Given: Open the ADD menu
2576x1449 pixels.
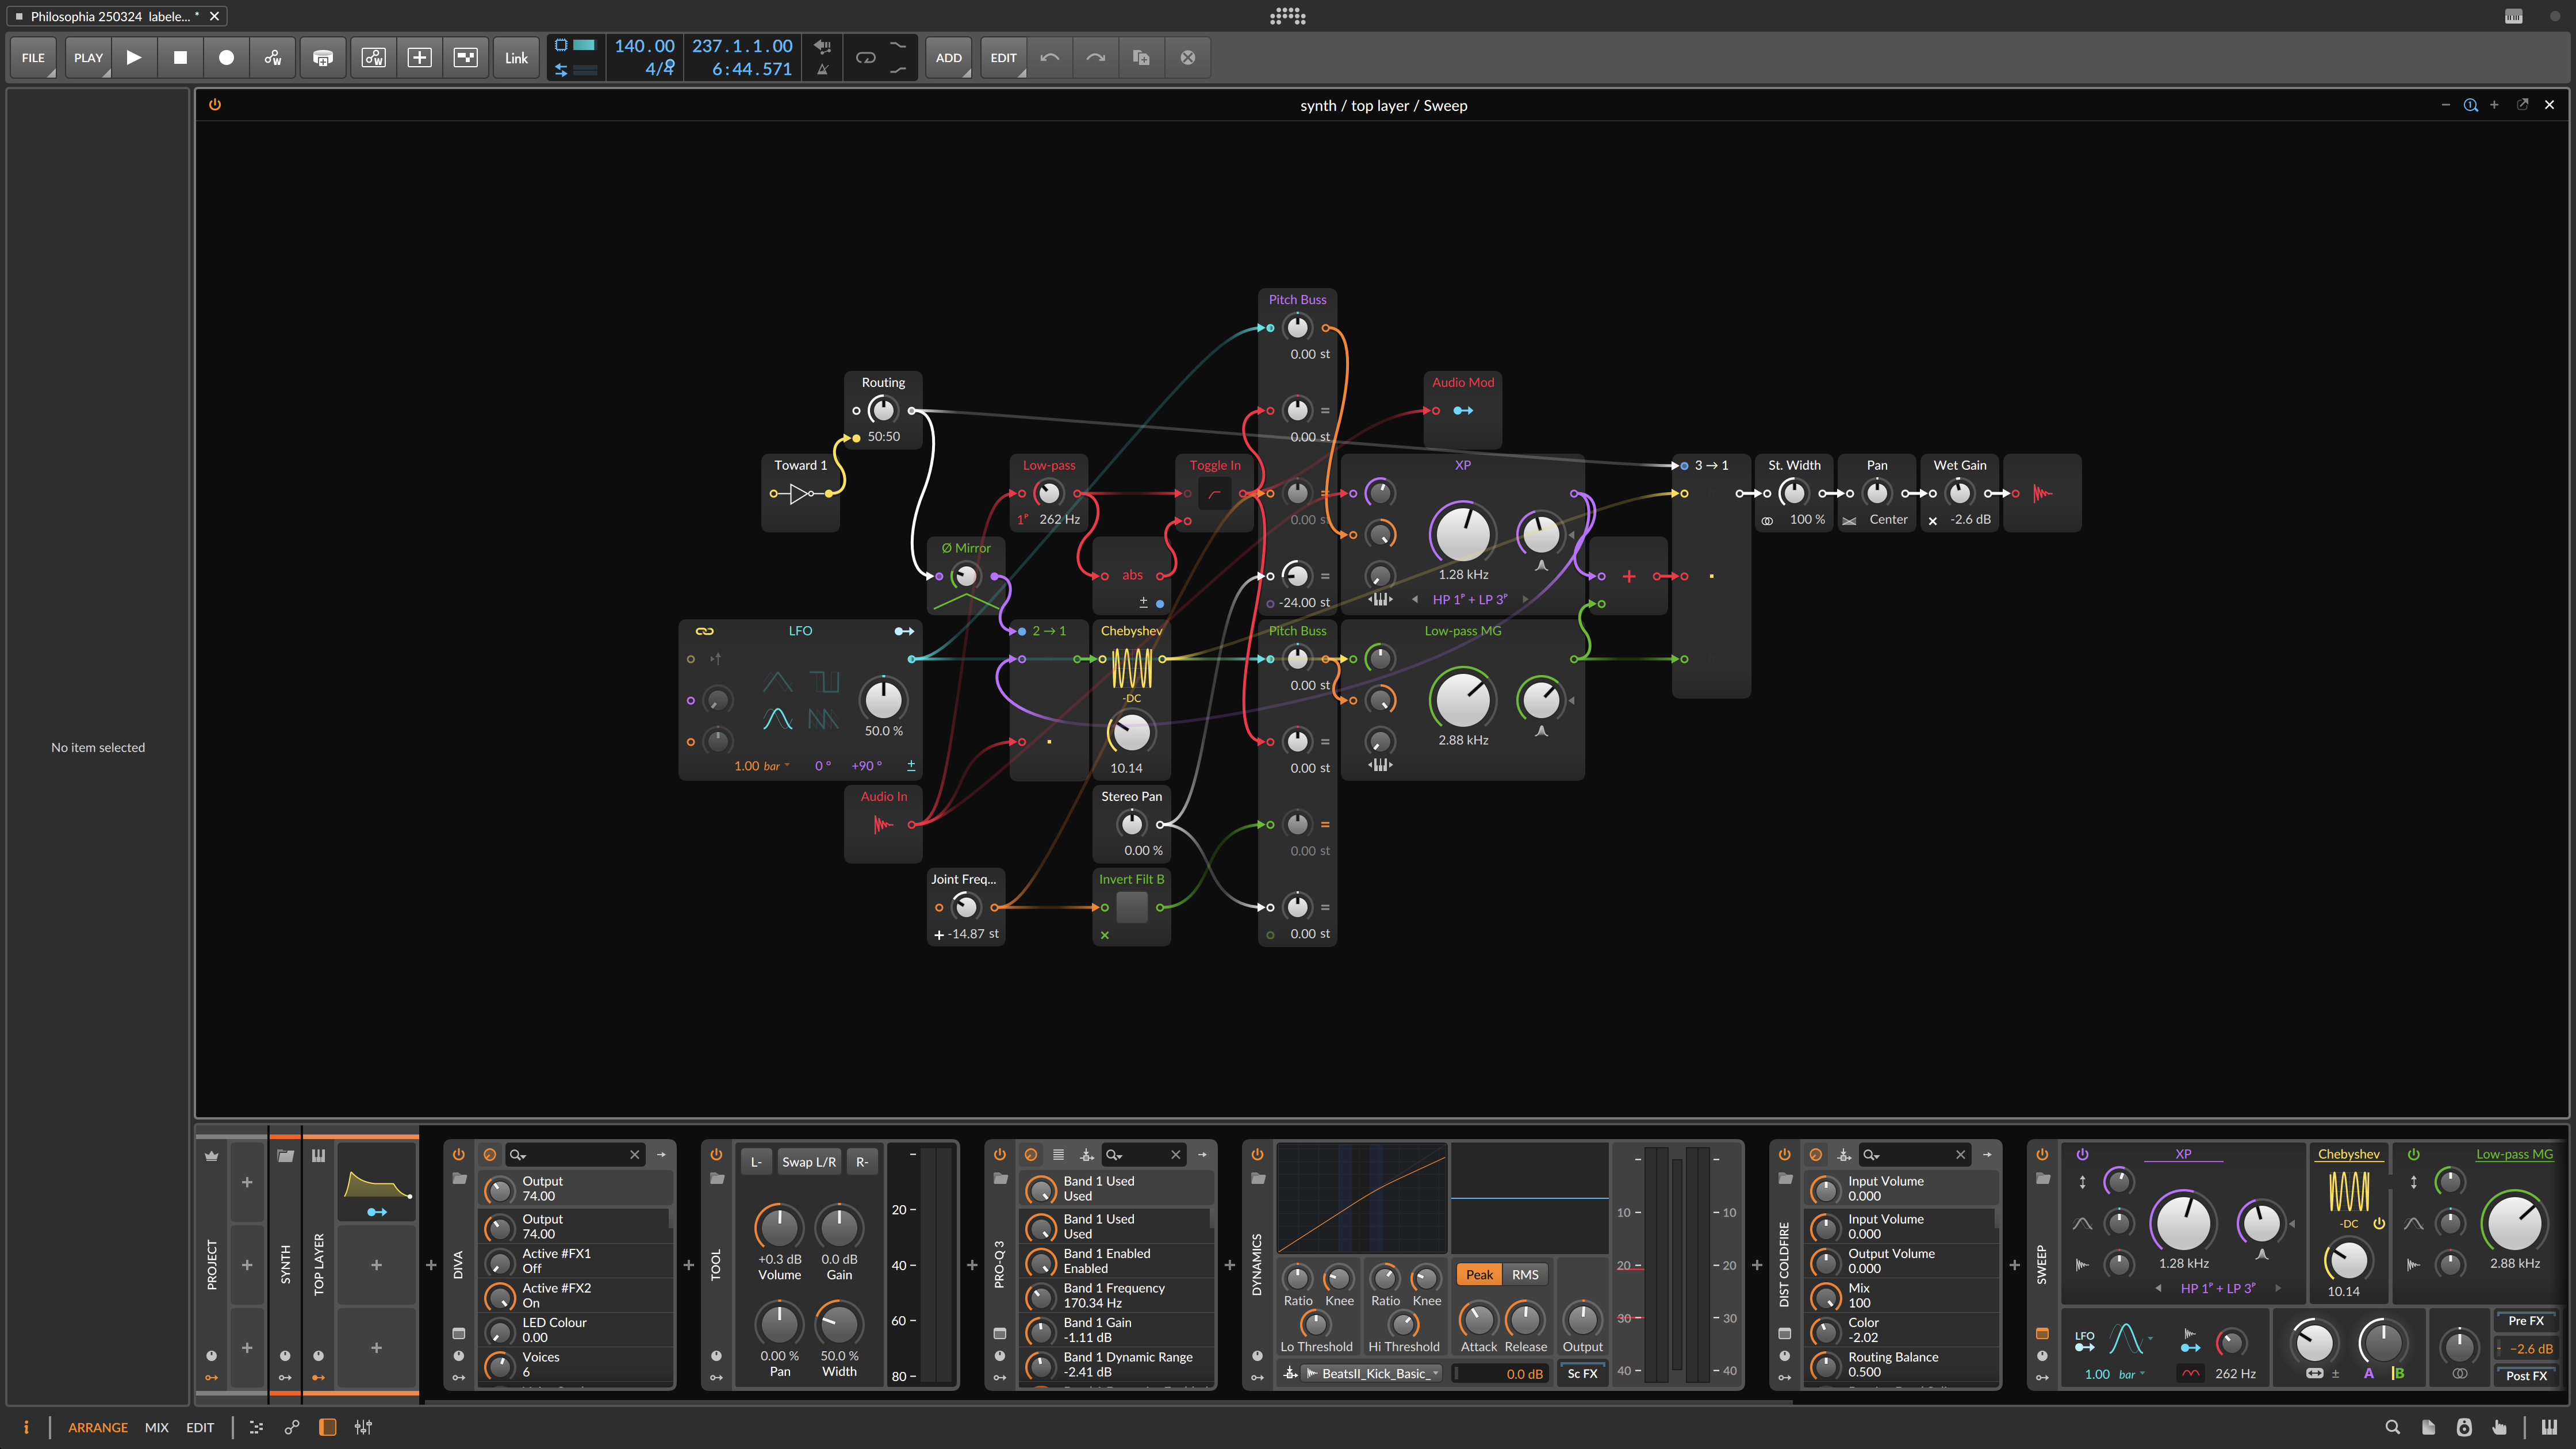Looking at the screenshot, I should (x=949, y=58).
